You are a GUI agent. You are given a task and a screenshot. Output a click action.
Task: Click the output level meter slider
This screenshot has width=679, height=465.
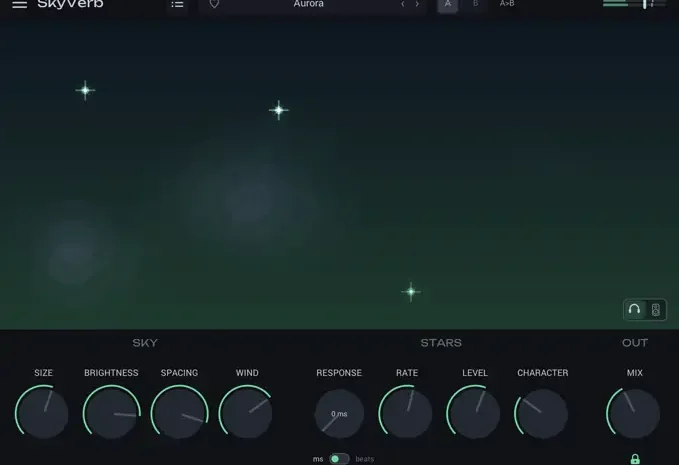pos(634,4)
